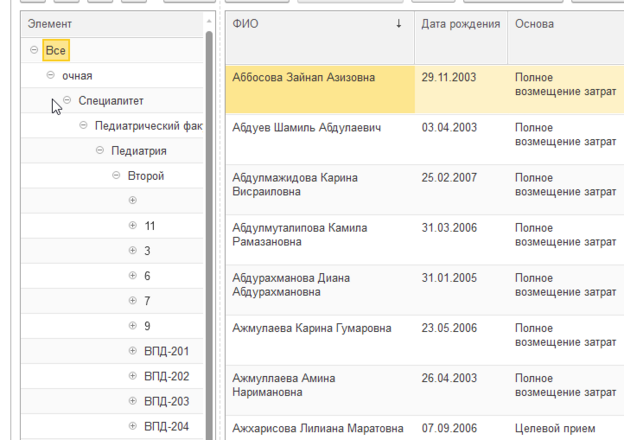Image resolution: width=624 pixels, height=440 pixels.
Task: Select the ВПД-204 tree item
Action: [166, 426]
